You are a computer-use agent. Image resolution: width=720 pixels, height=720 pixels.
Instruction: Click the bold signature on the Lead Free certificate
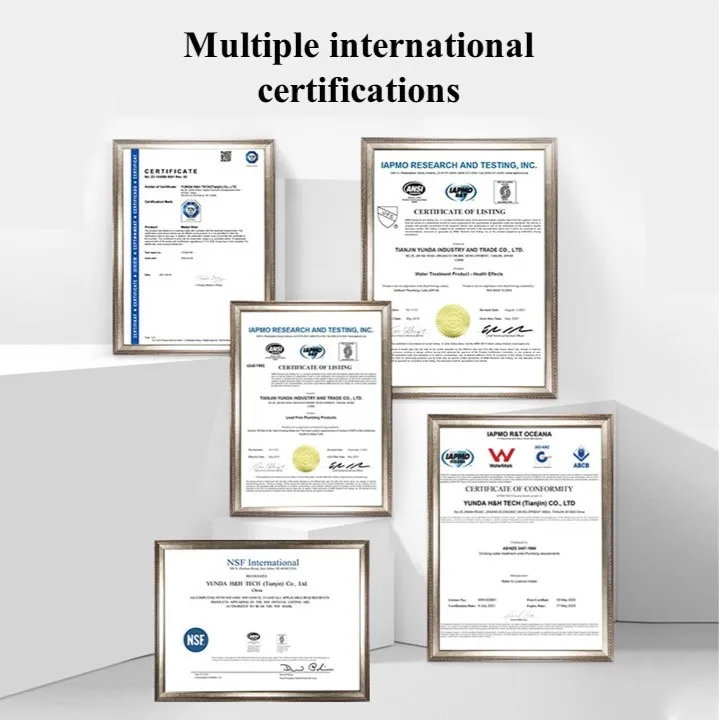(348, 466)
